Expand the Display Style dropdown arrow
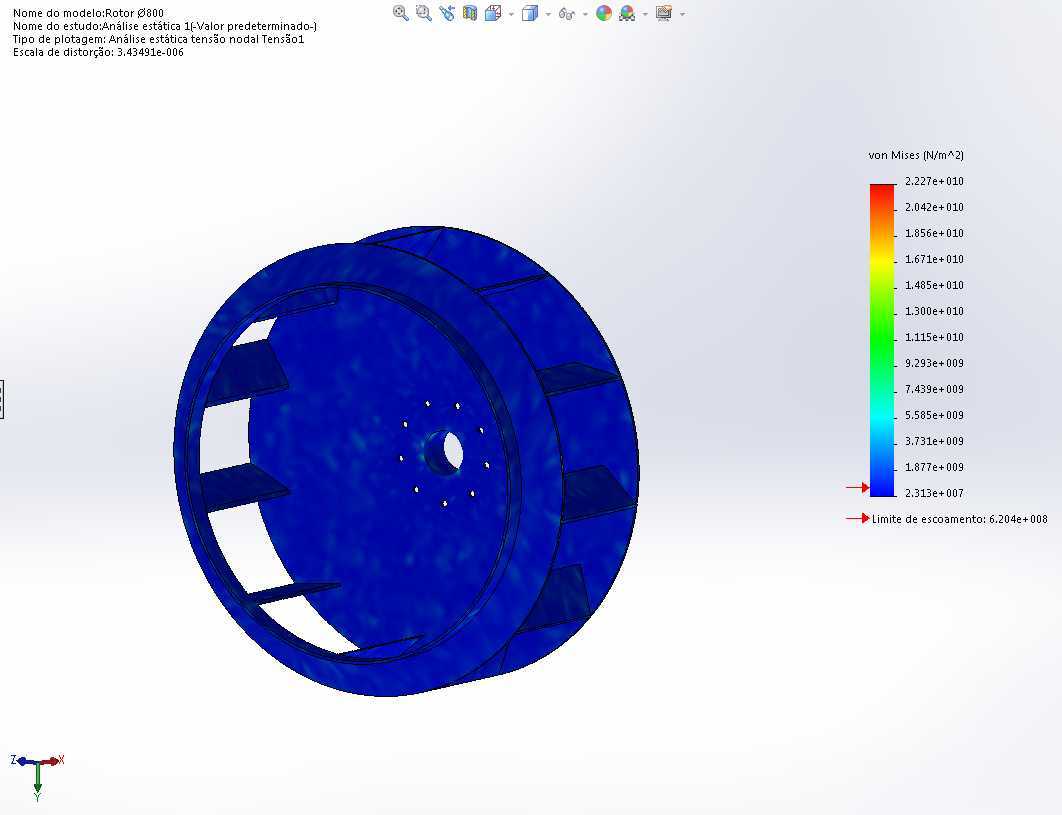This screenshot has width=1062, height=815. [x=547, y=14]
